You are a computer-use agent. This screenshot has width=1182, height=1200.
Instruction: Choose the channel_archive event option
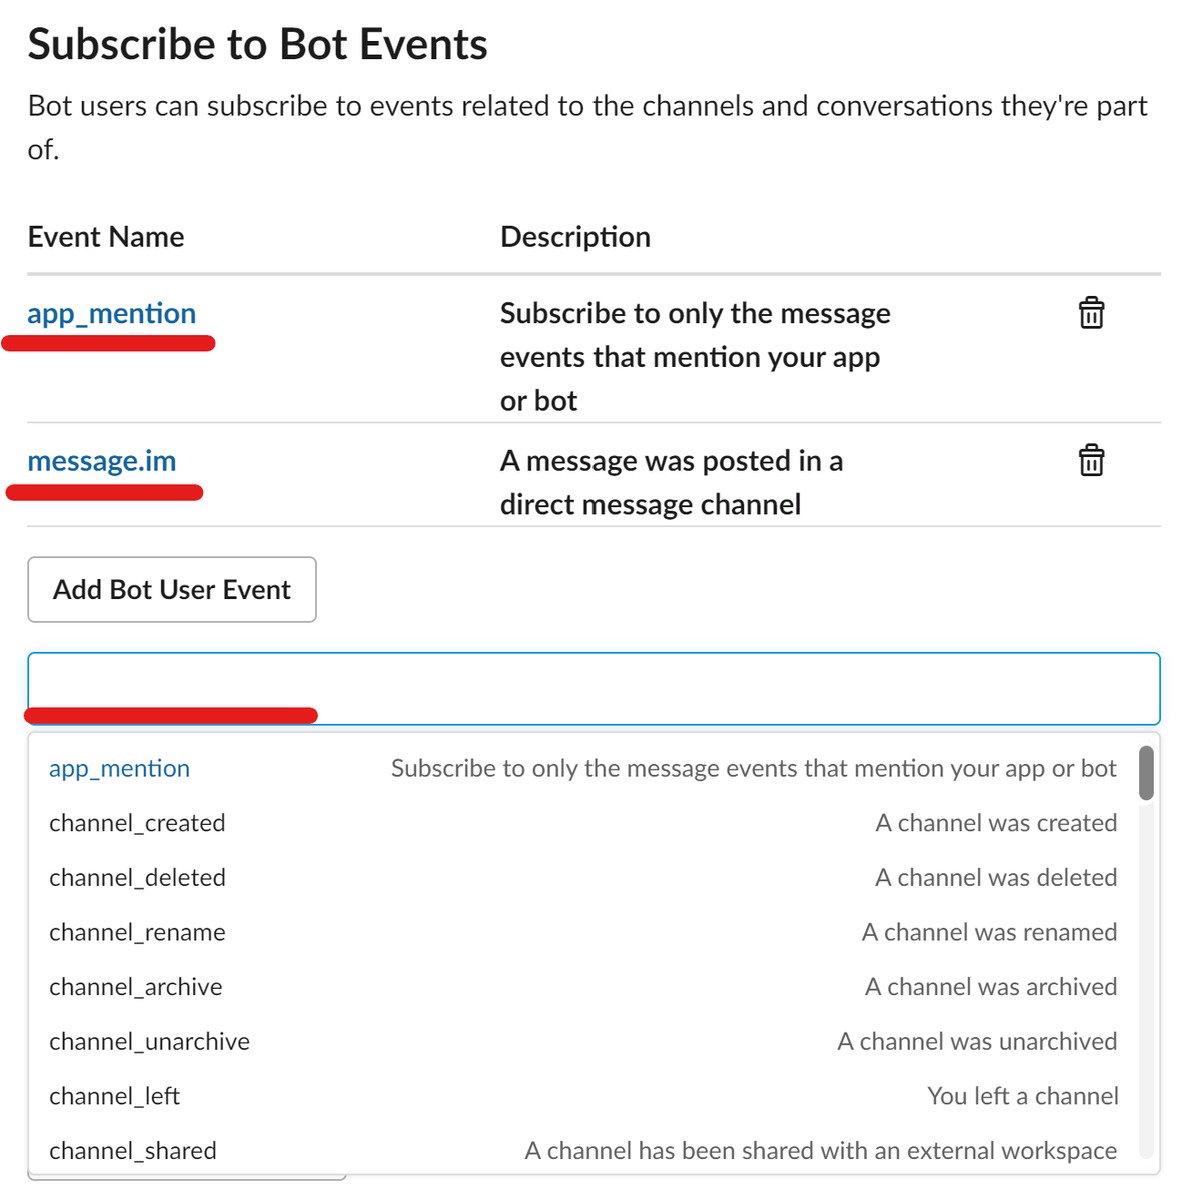pyautogui.click(x=583, y=987)
